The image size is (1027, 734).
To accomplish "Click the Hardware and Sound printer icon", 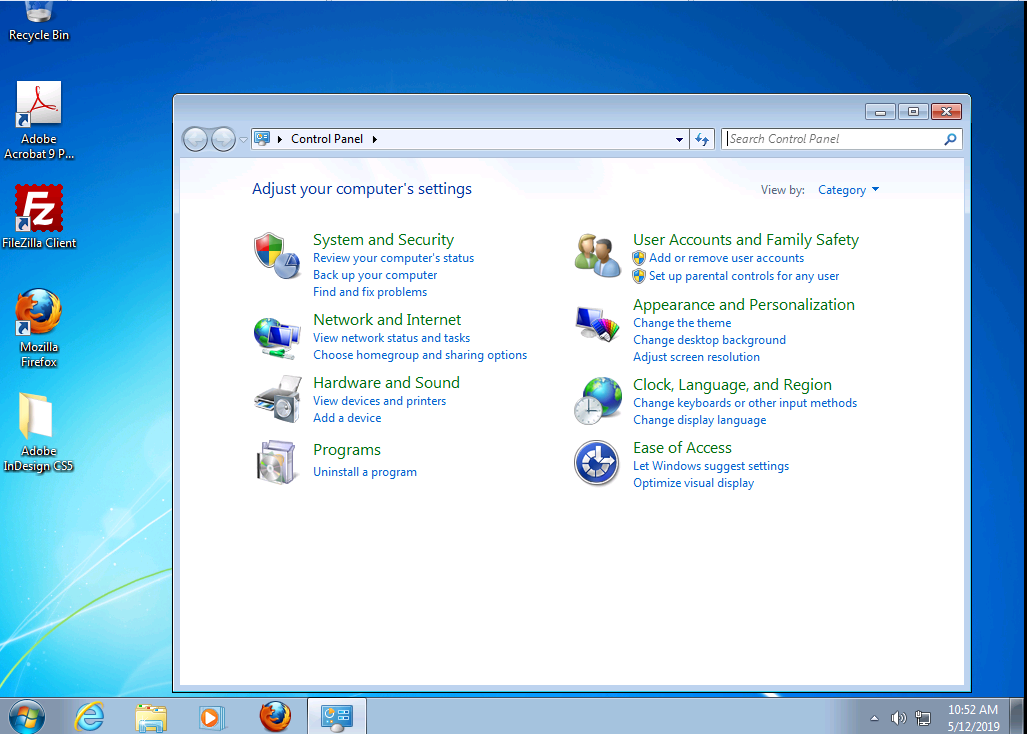I will [277, 400].
